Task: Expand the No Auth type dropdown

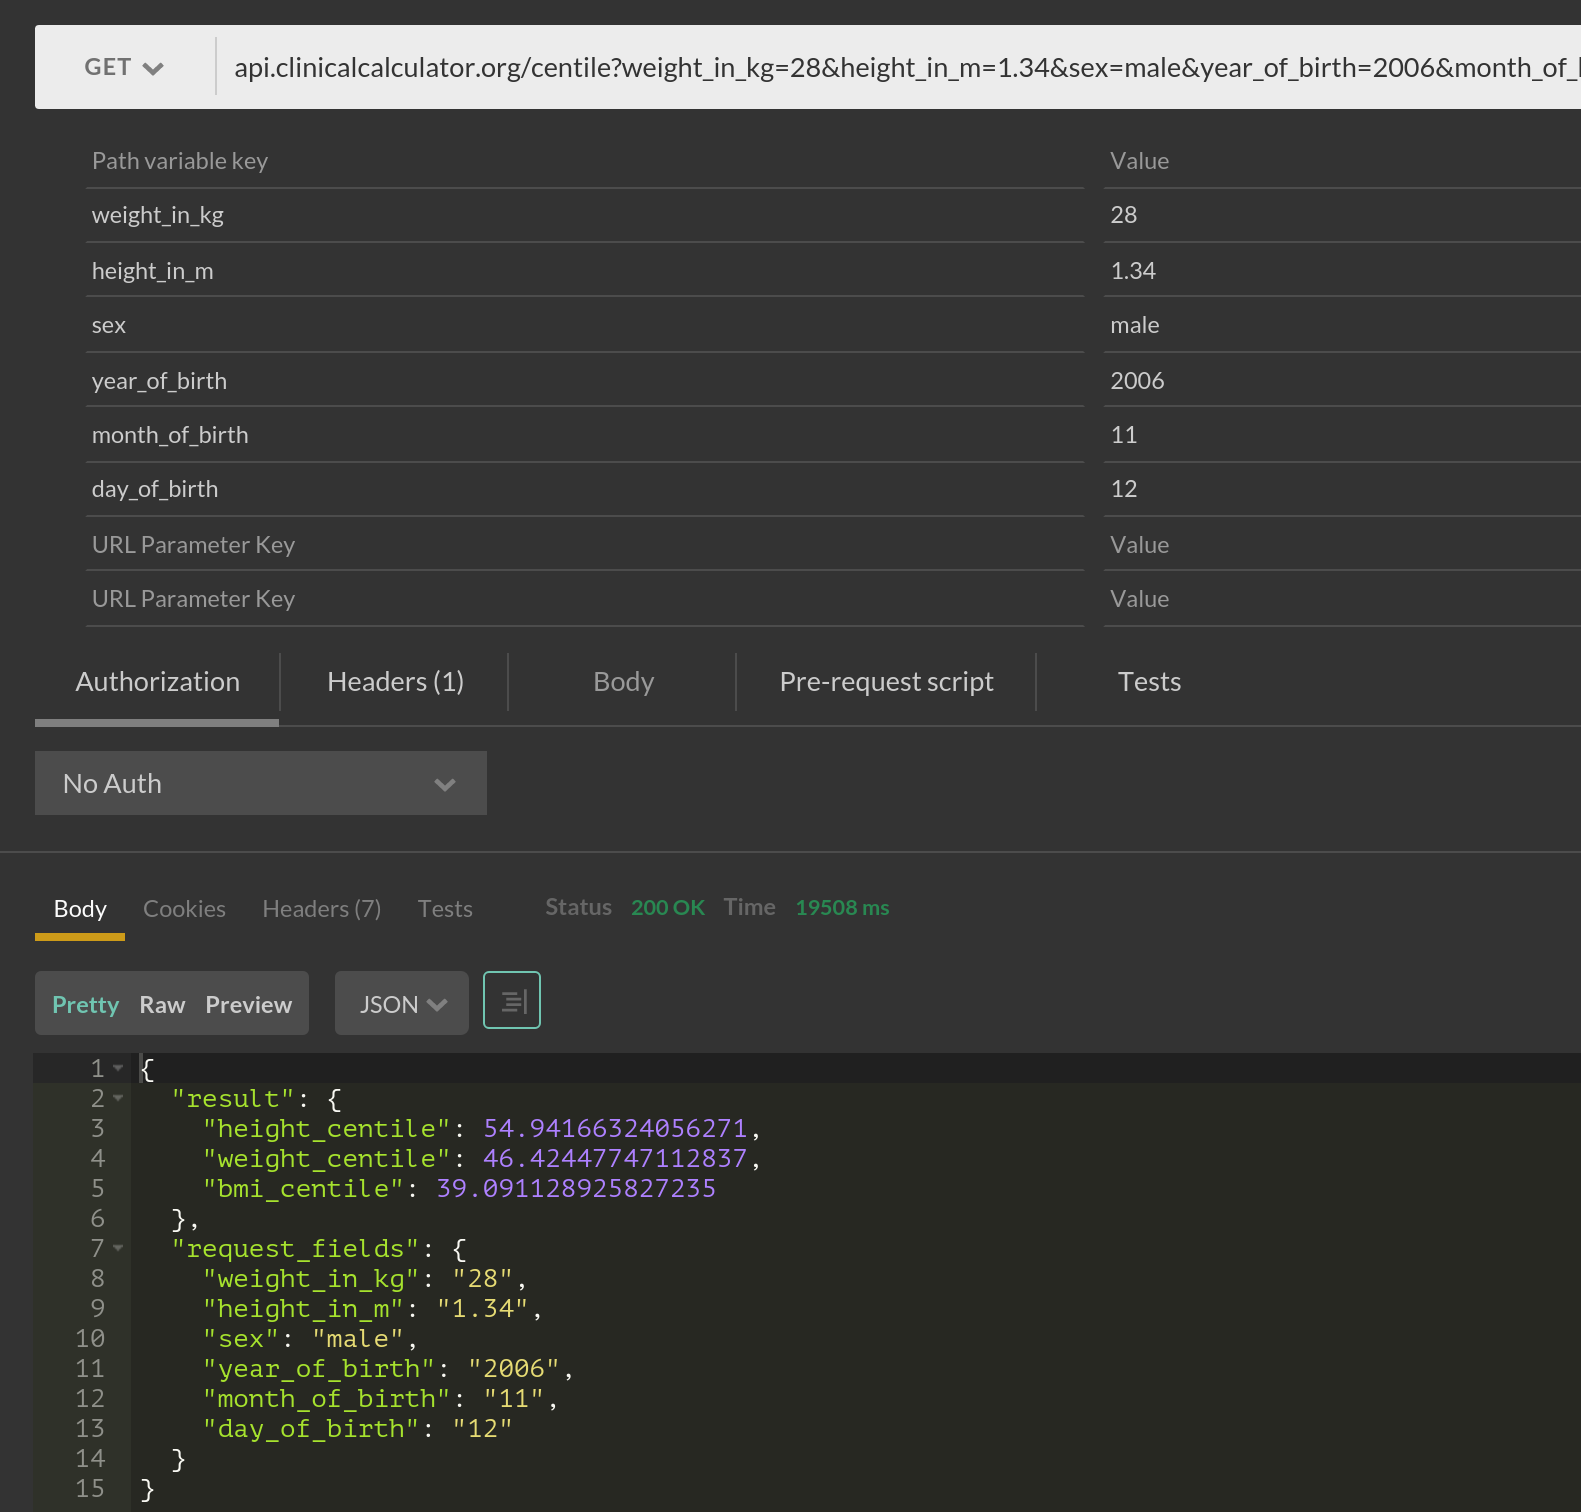Action: [x=260, y=783]
